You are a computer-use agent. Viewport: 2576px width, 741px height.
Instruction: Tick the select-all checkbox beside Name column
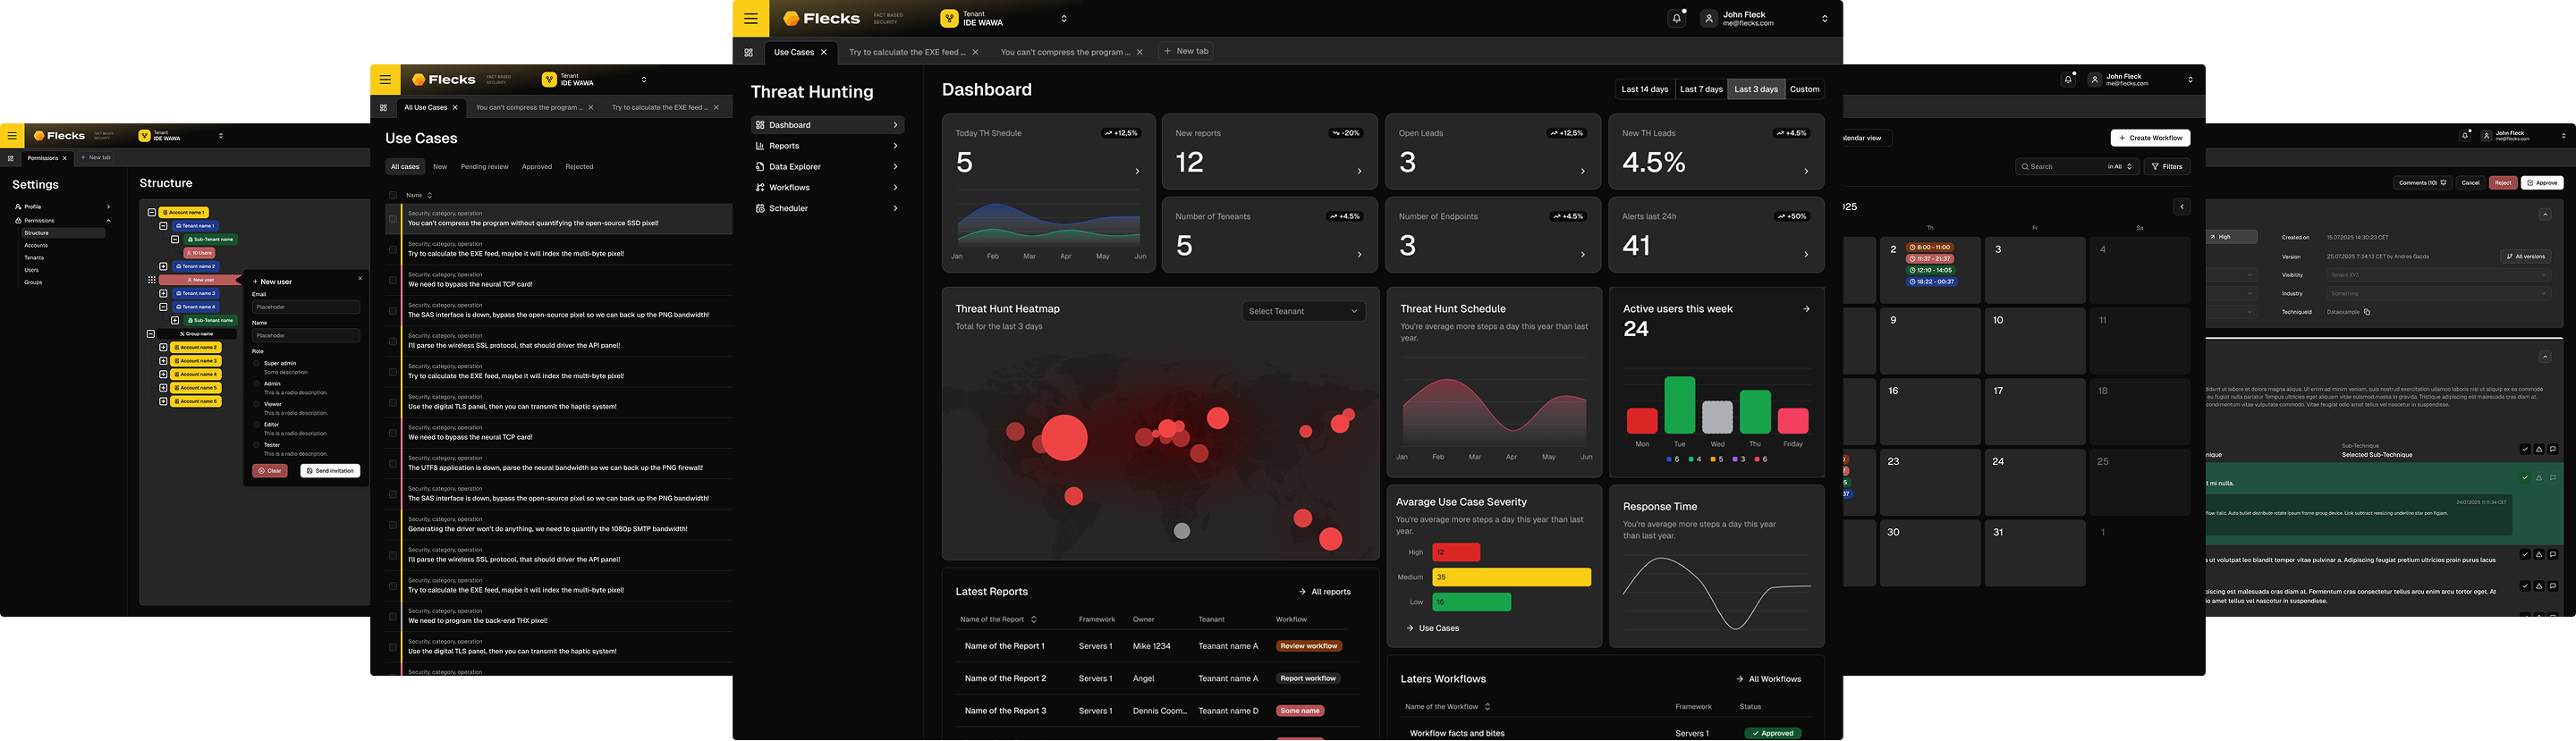pyautogui.click(x=393, y=195)
